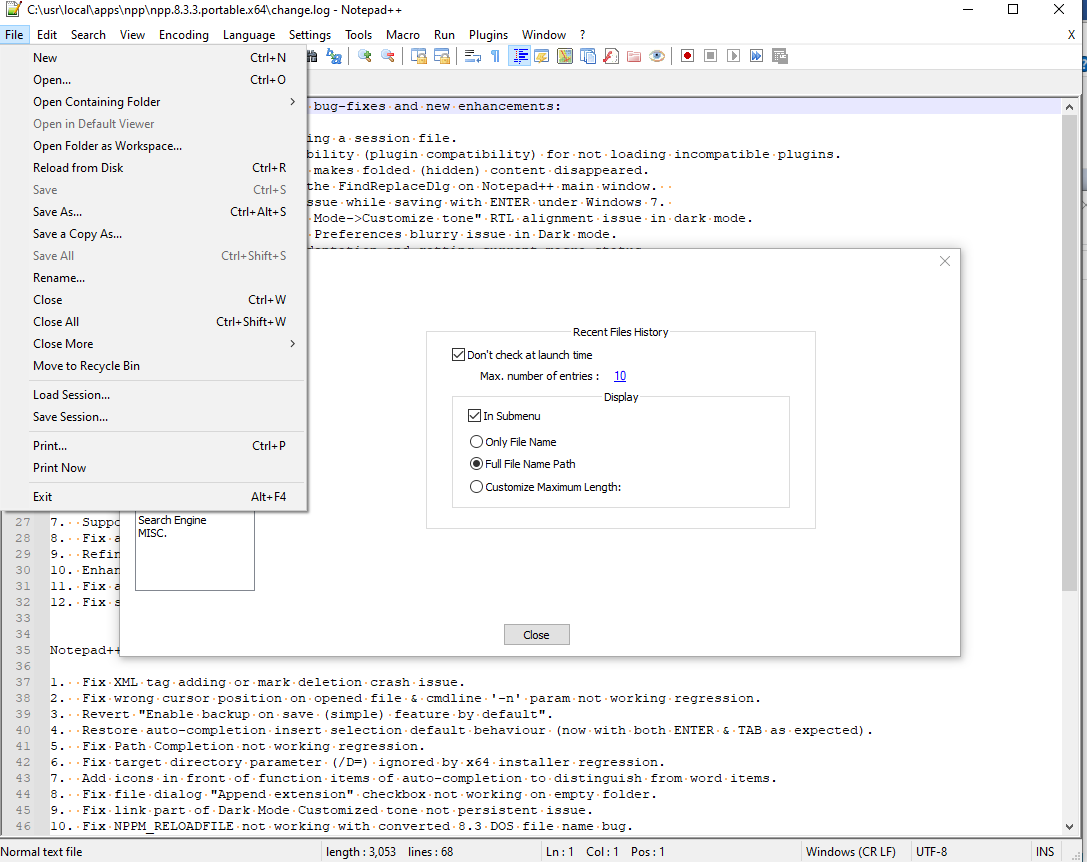The image size is (1087, 862).
Task: Open the Edit menu
Action: point(47,35)
